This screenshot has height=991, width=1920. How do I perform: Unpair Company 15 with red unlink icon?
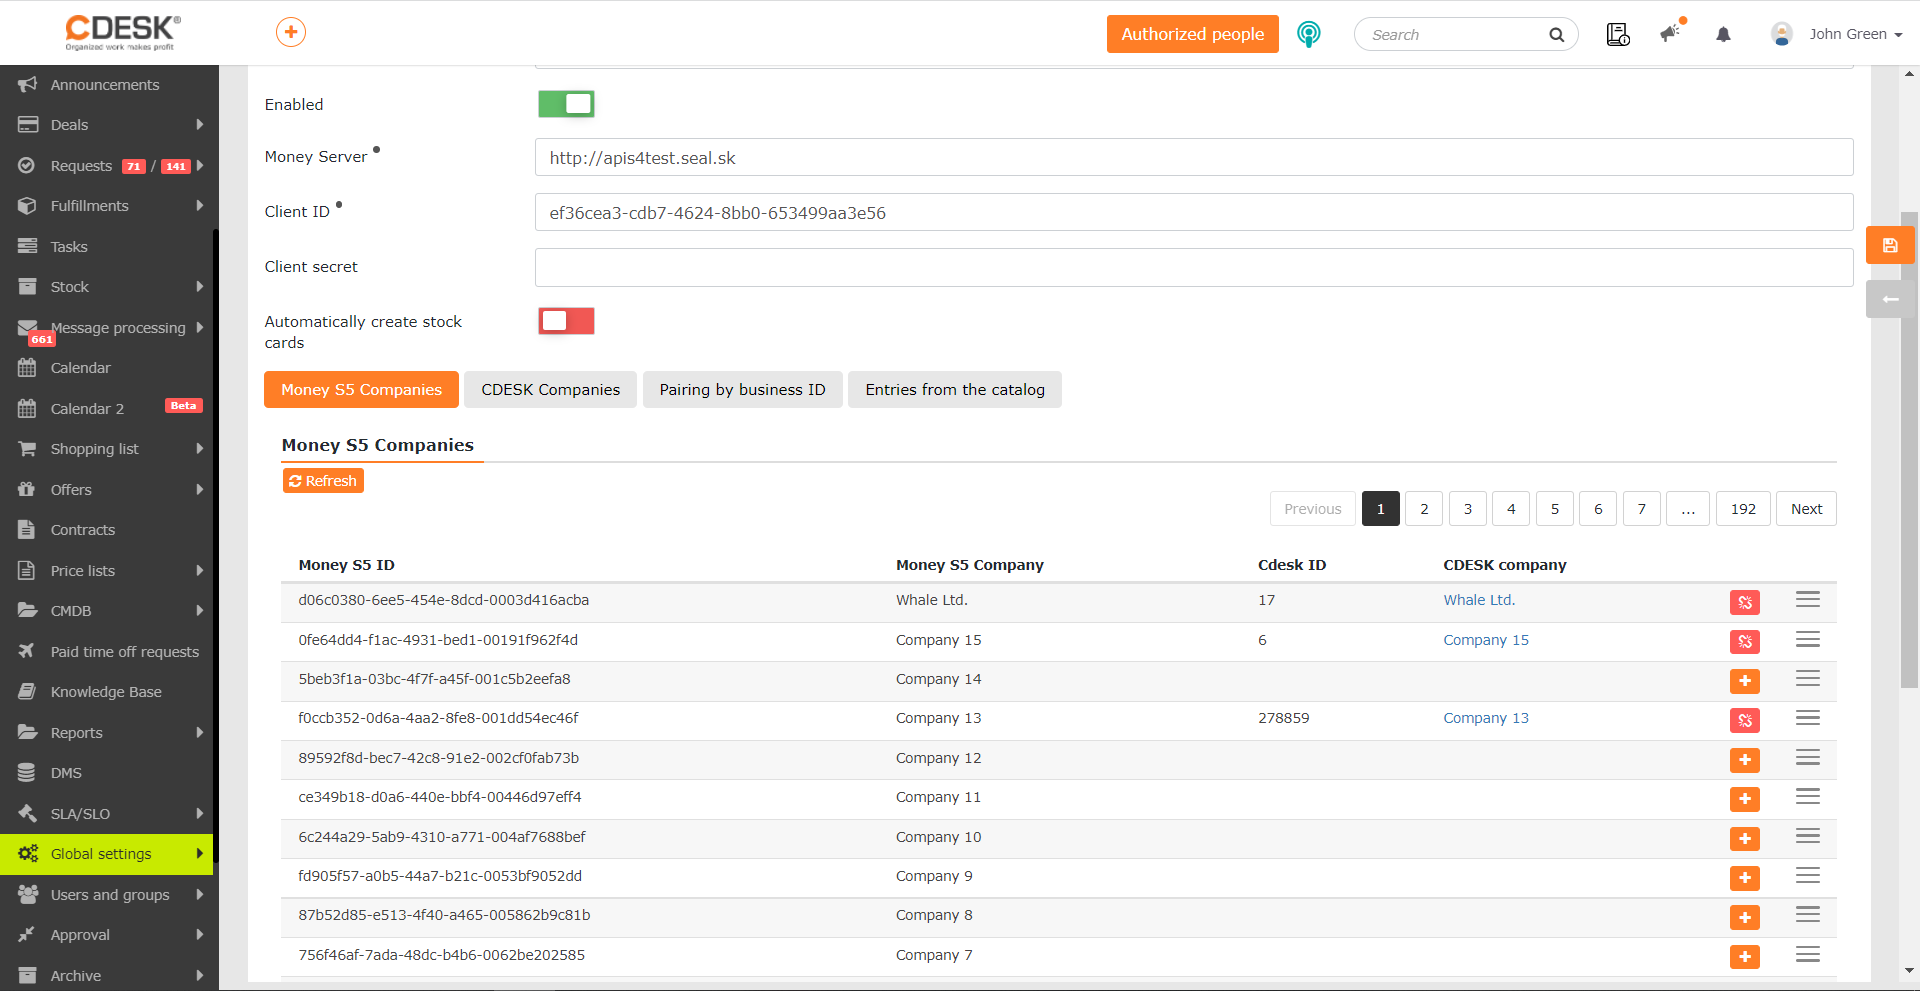tap(1745, 642)
